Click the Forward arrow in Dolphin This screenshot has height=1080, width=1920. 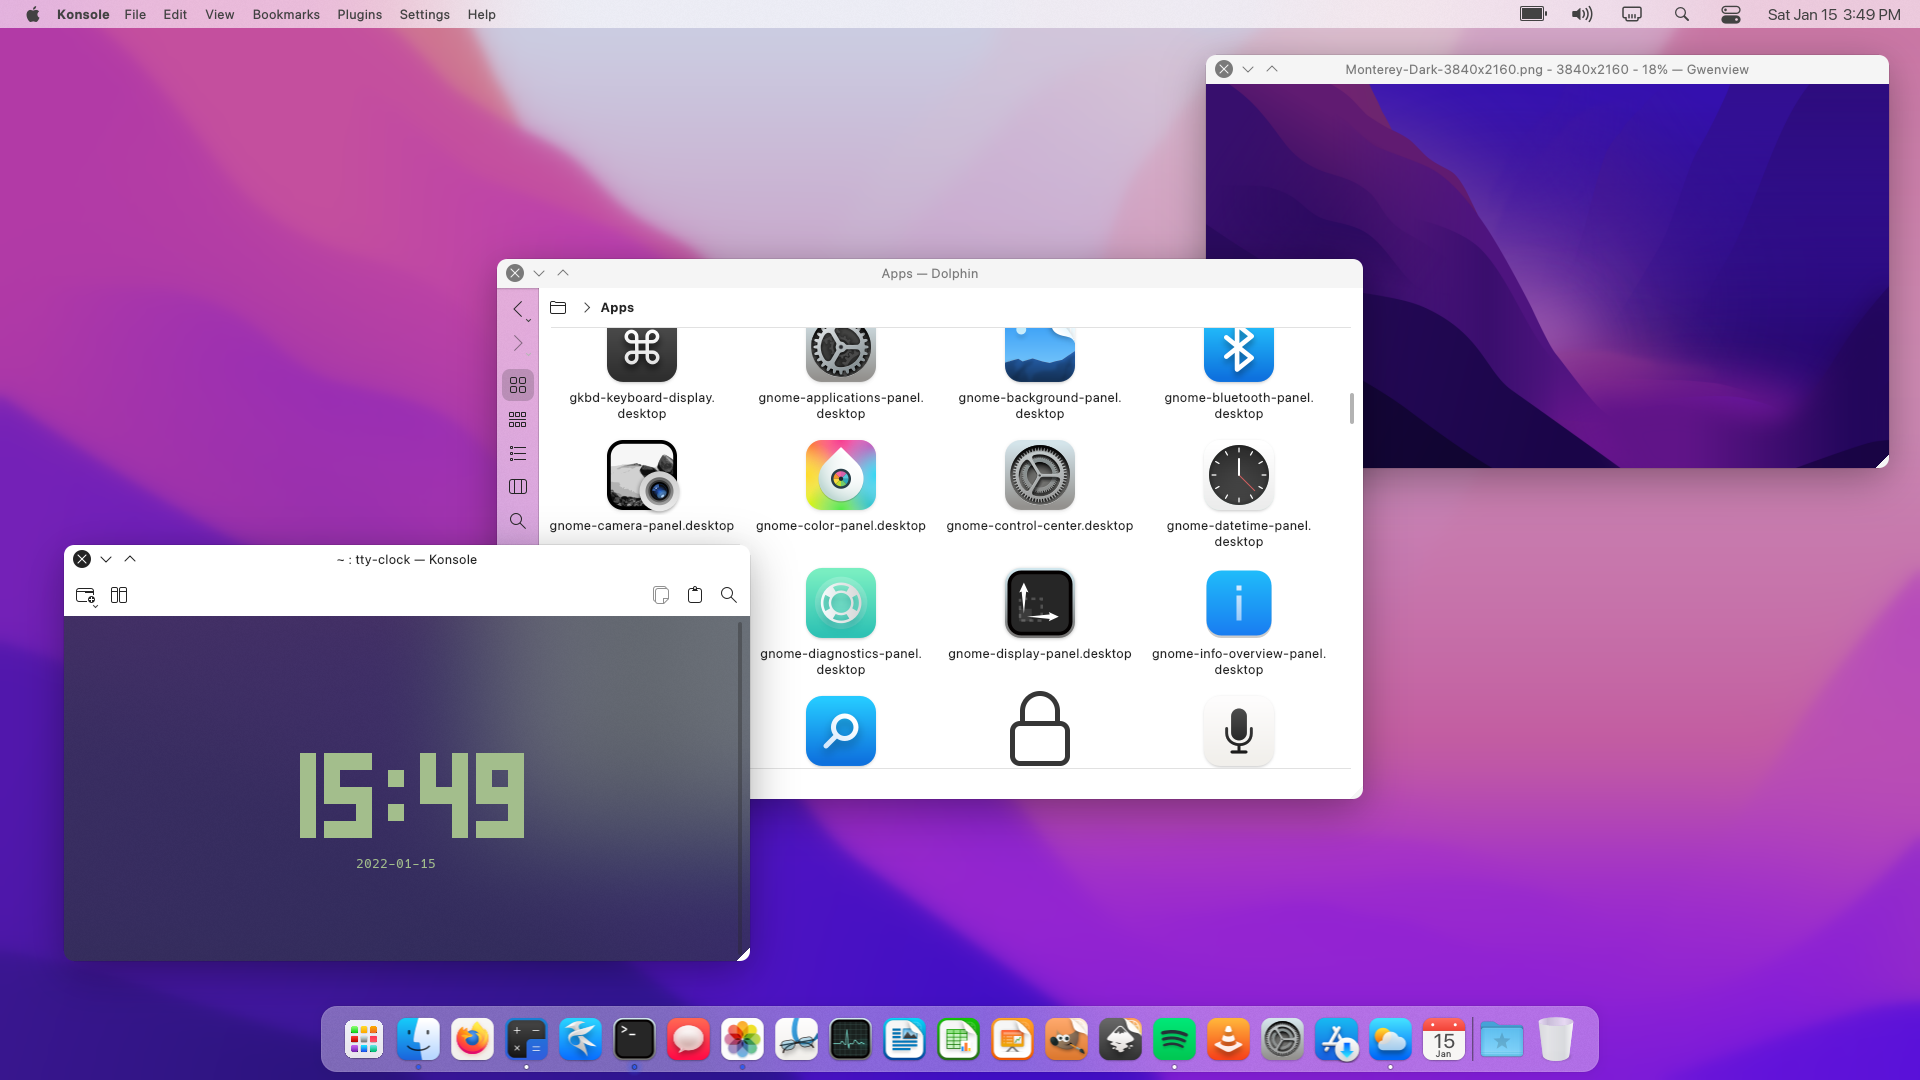click(x=518, y=343)
